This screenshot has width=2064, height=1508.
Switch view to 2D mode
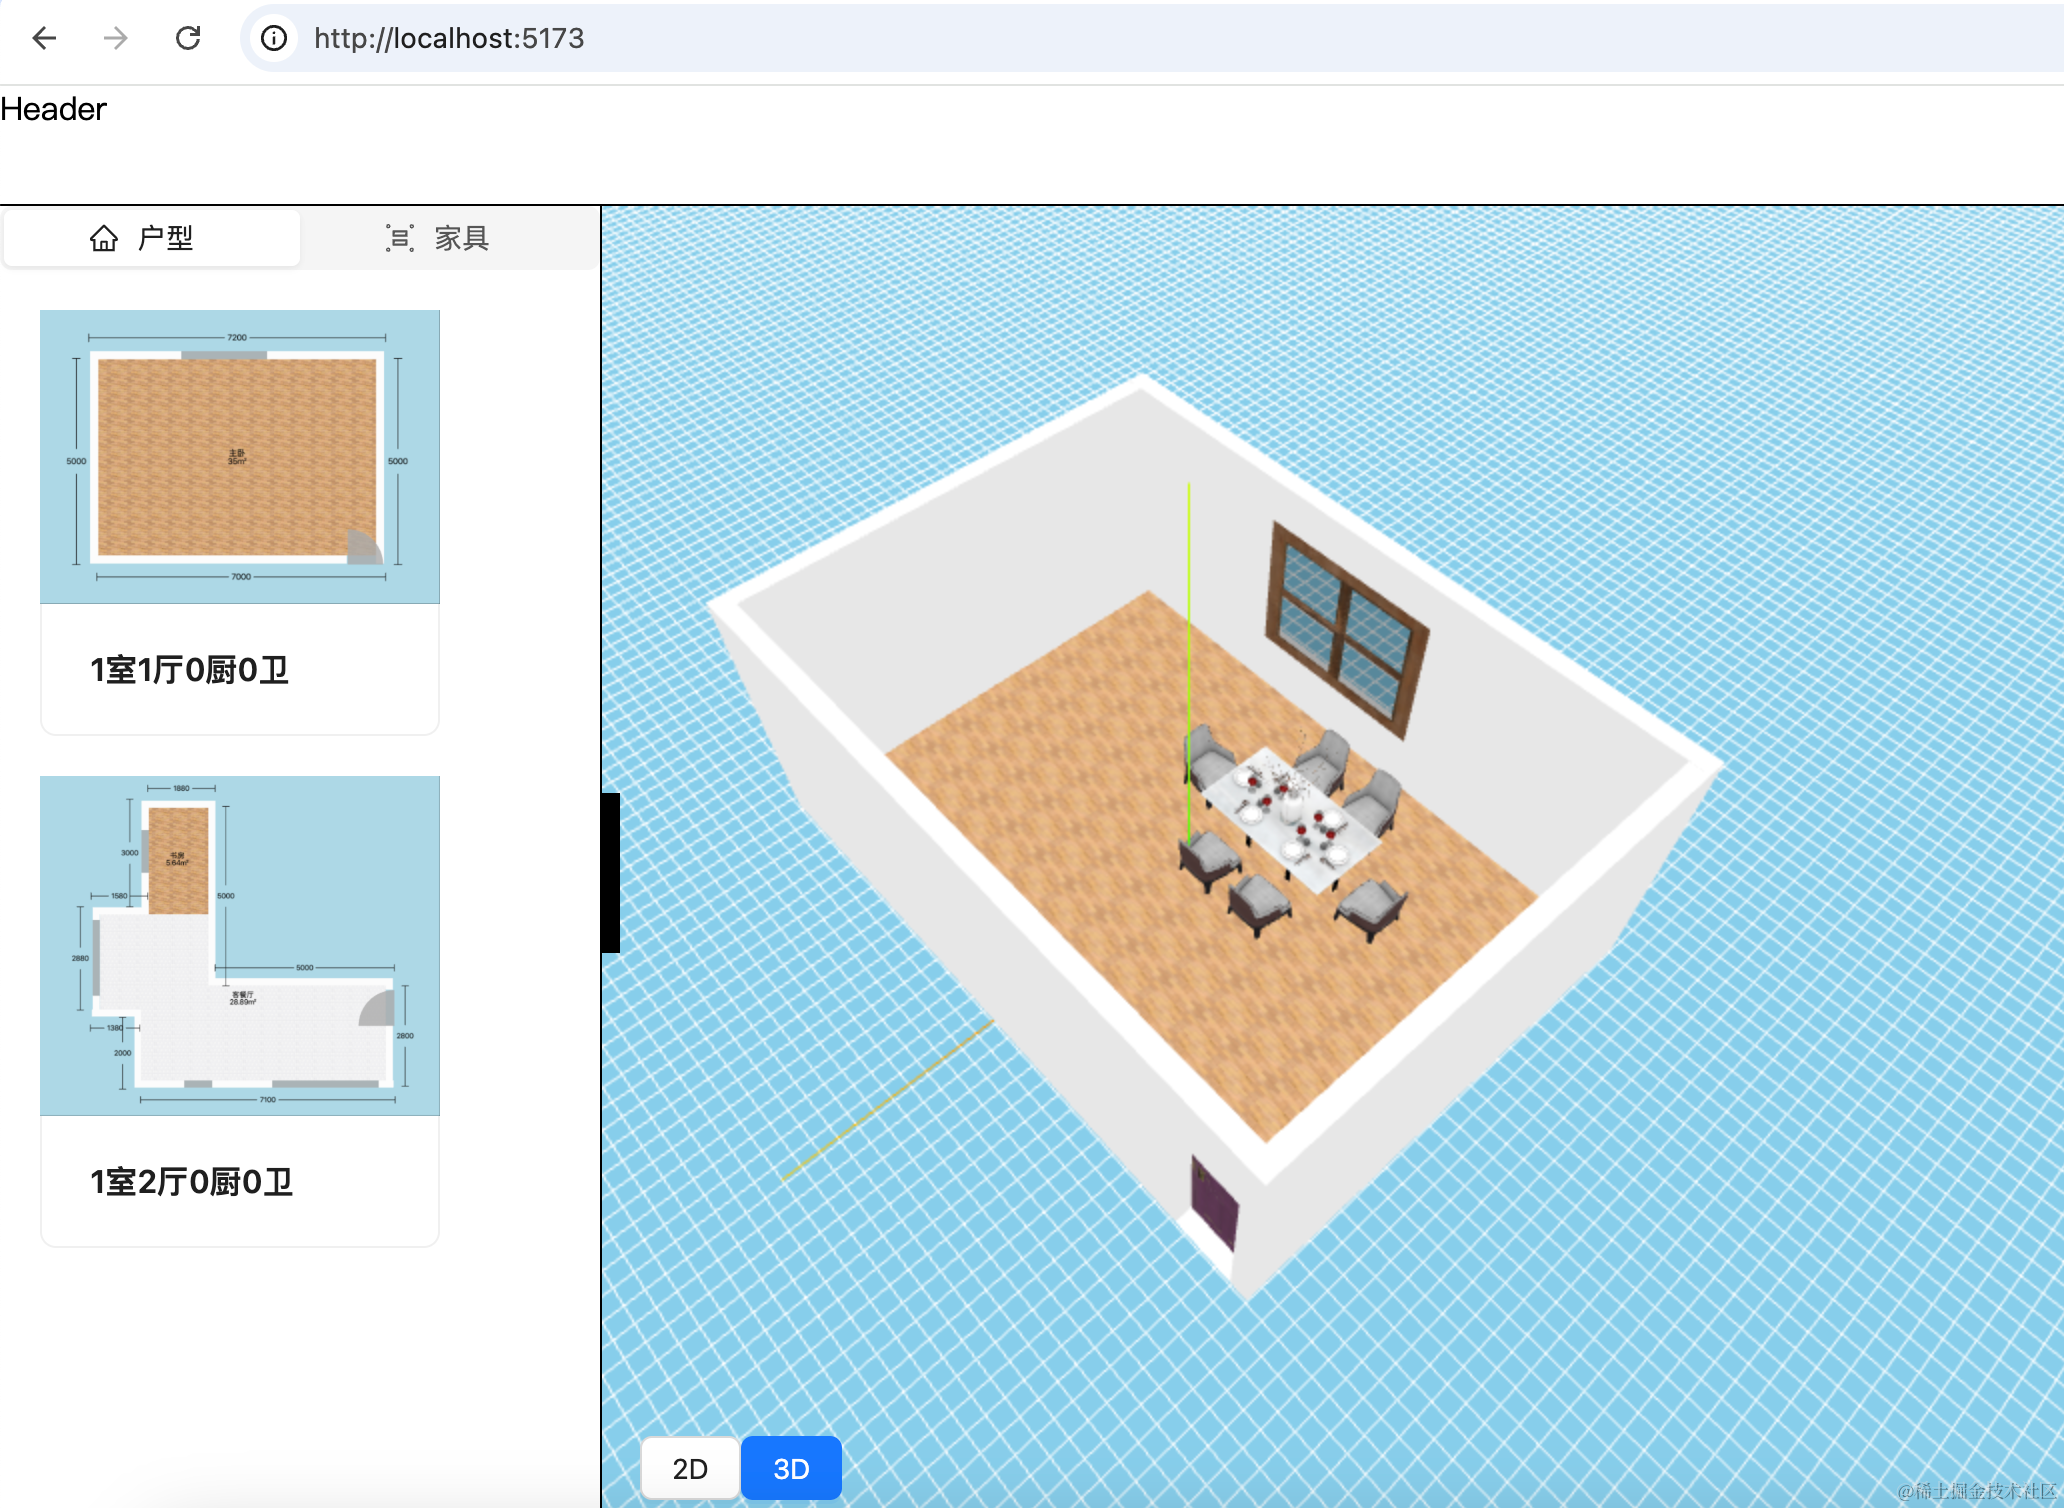point(690,1468)
